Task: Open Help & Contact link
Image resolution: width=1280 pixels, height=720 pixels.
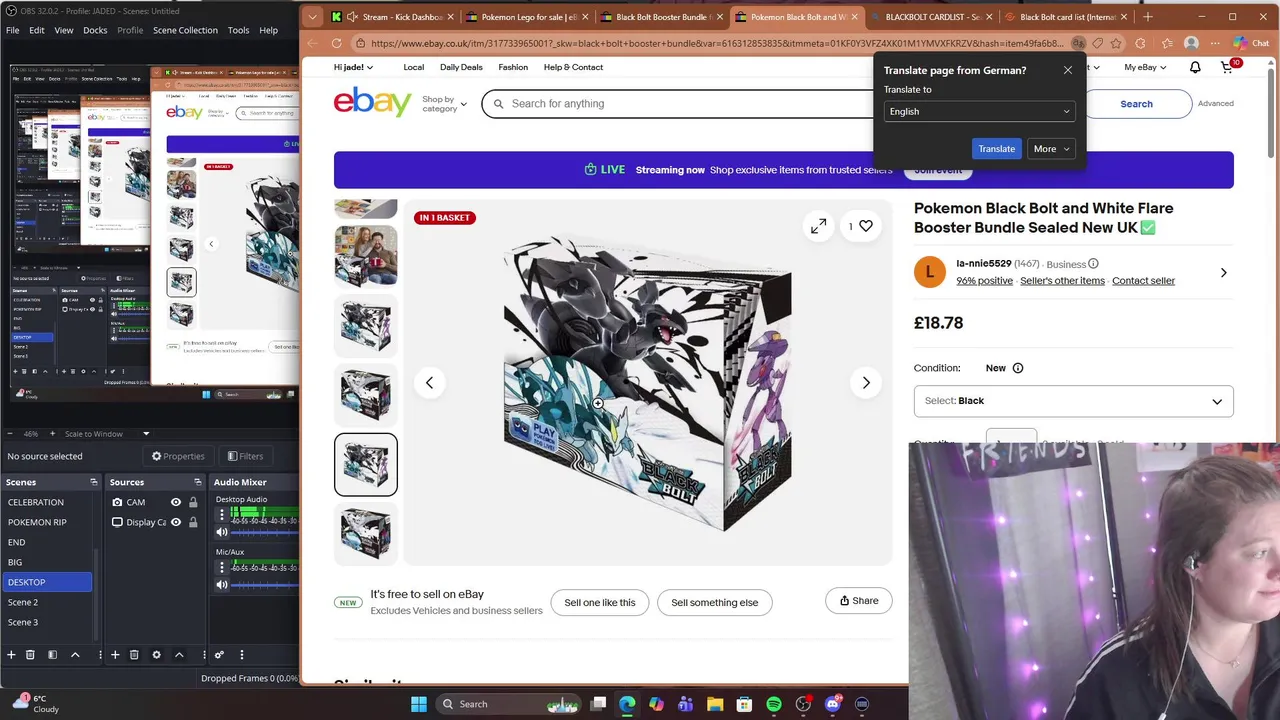Action: click(x=573, y=67)
